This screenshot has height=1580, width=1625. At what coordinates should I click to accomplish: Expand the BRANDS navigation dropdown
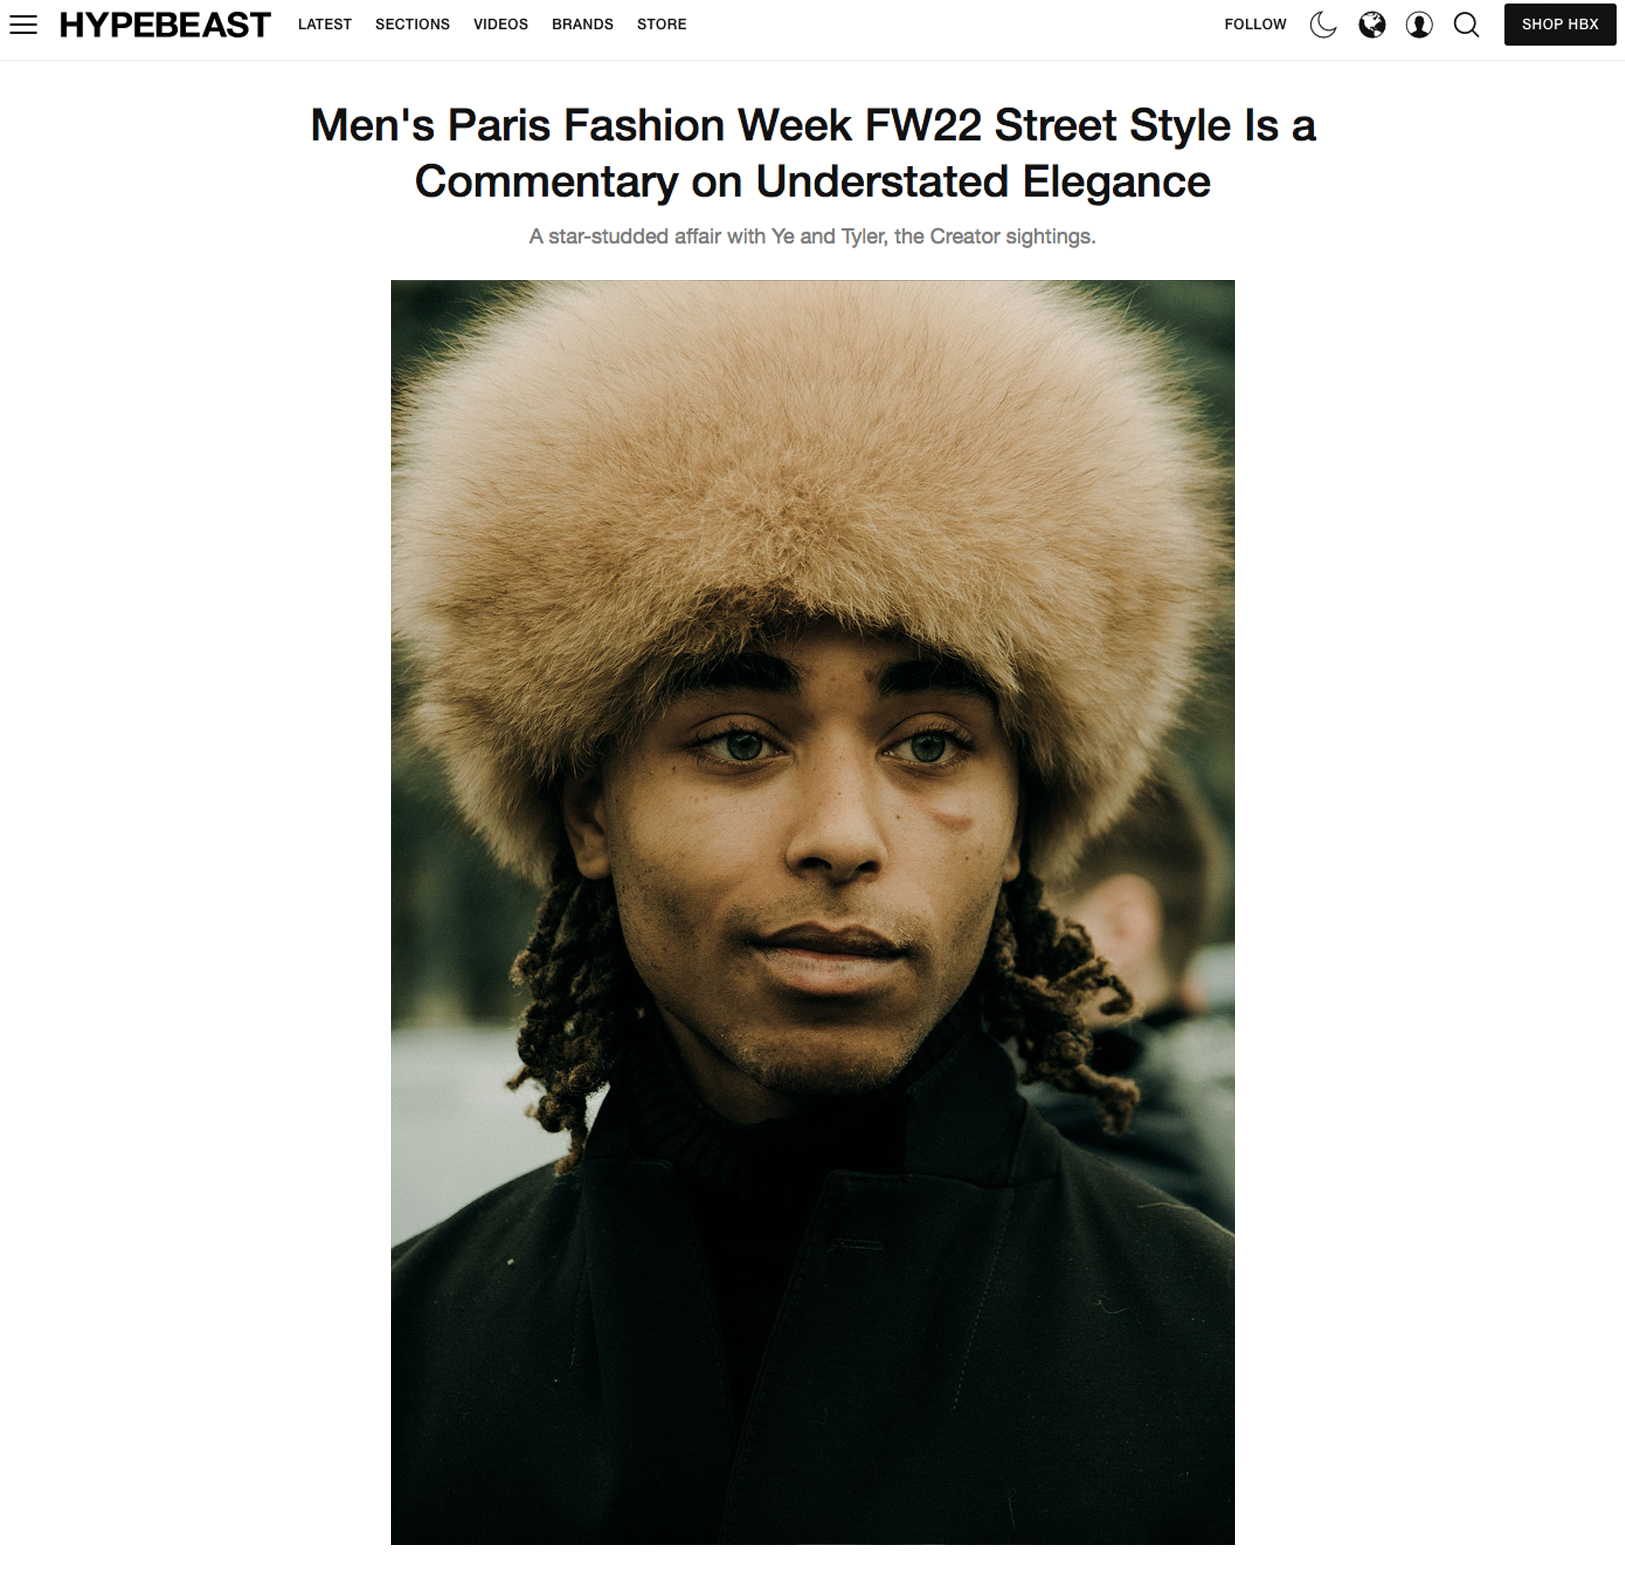pyautogui.click(x=583, y=25)
